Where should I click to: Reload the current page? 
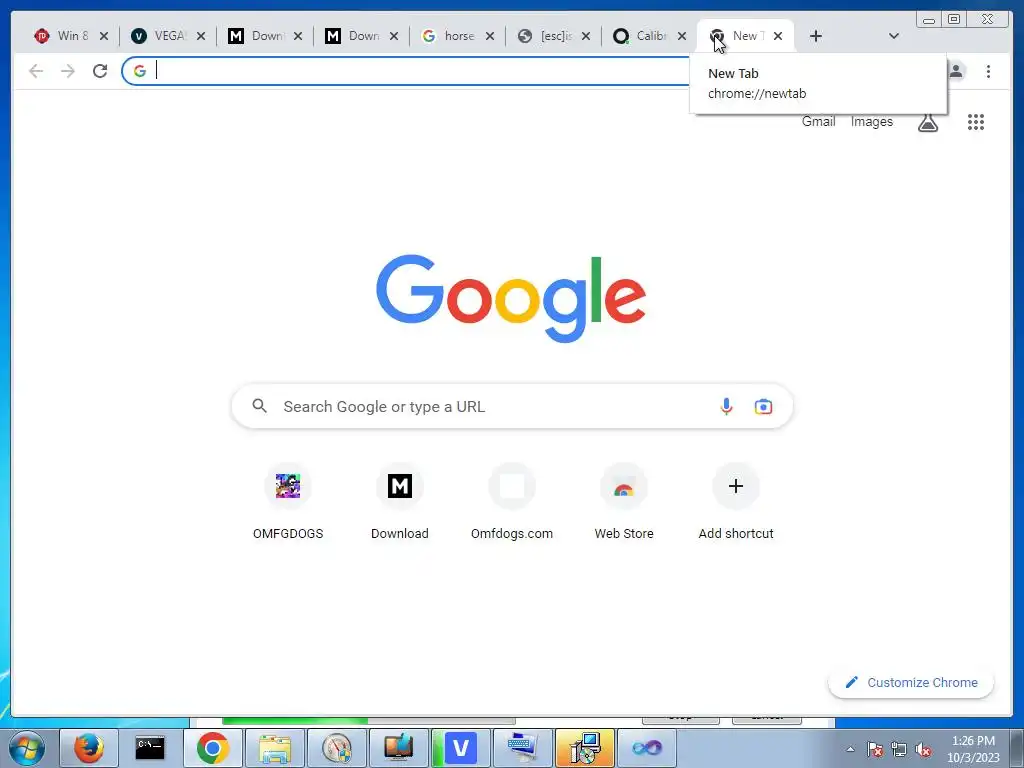[100, 71]
